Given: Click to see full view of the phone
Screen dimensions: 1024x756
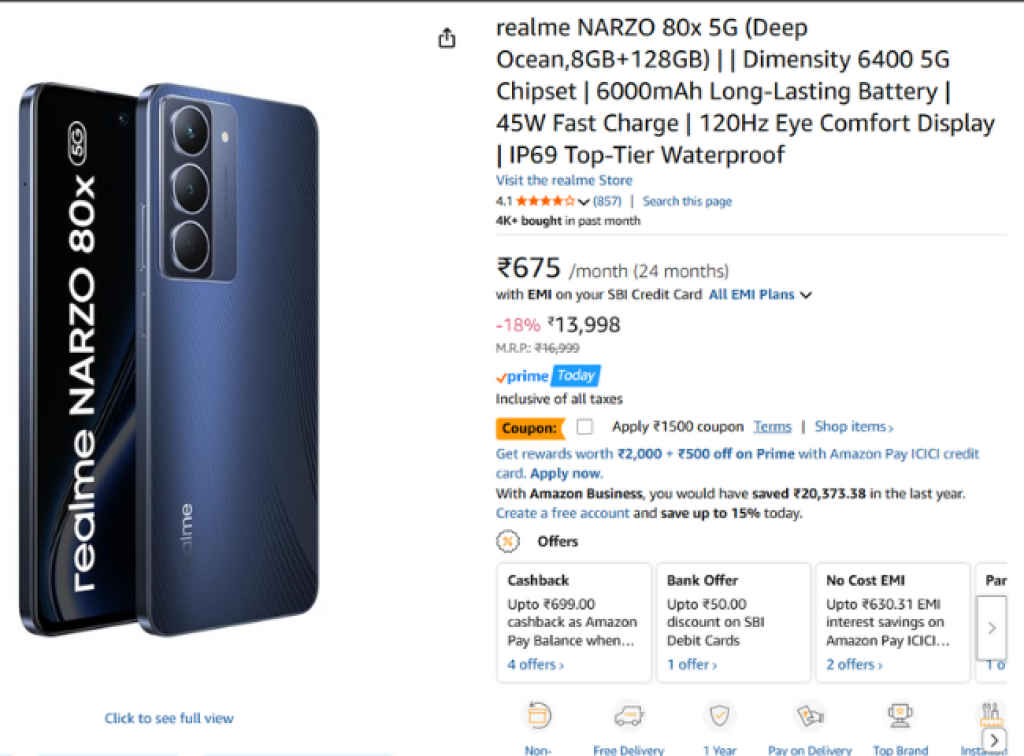Looking at the screenshot, I should tap(168, 718).
